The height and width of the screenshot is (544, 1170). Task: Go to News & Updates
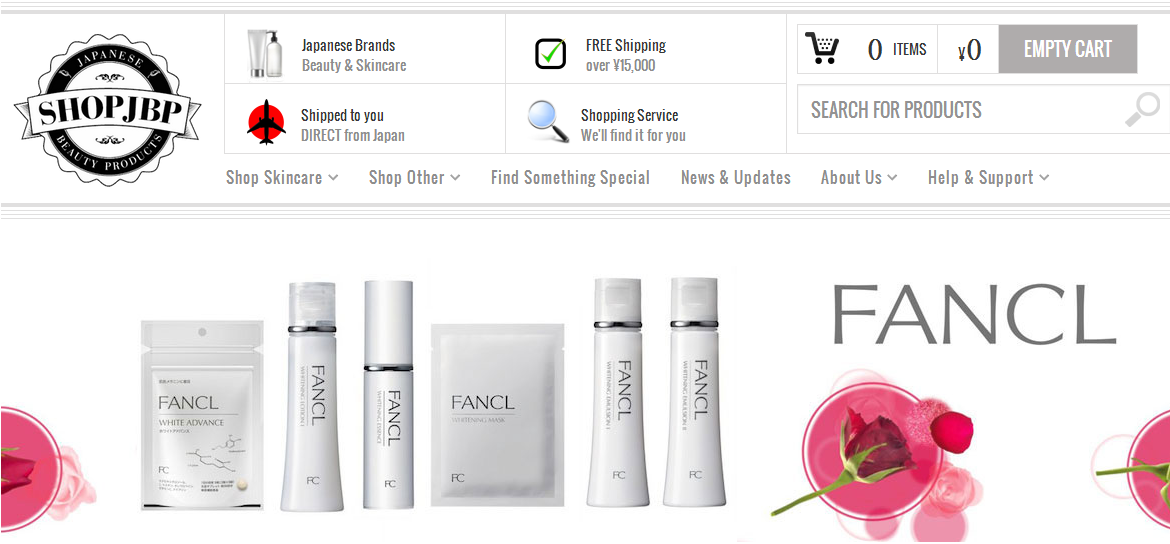pyautogui.click(x=736, y=178)
